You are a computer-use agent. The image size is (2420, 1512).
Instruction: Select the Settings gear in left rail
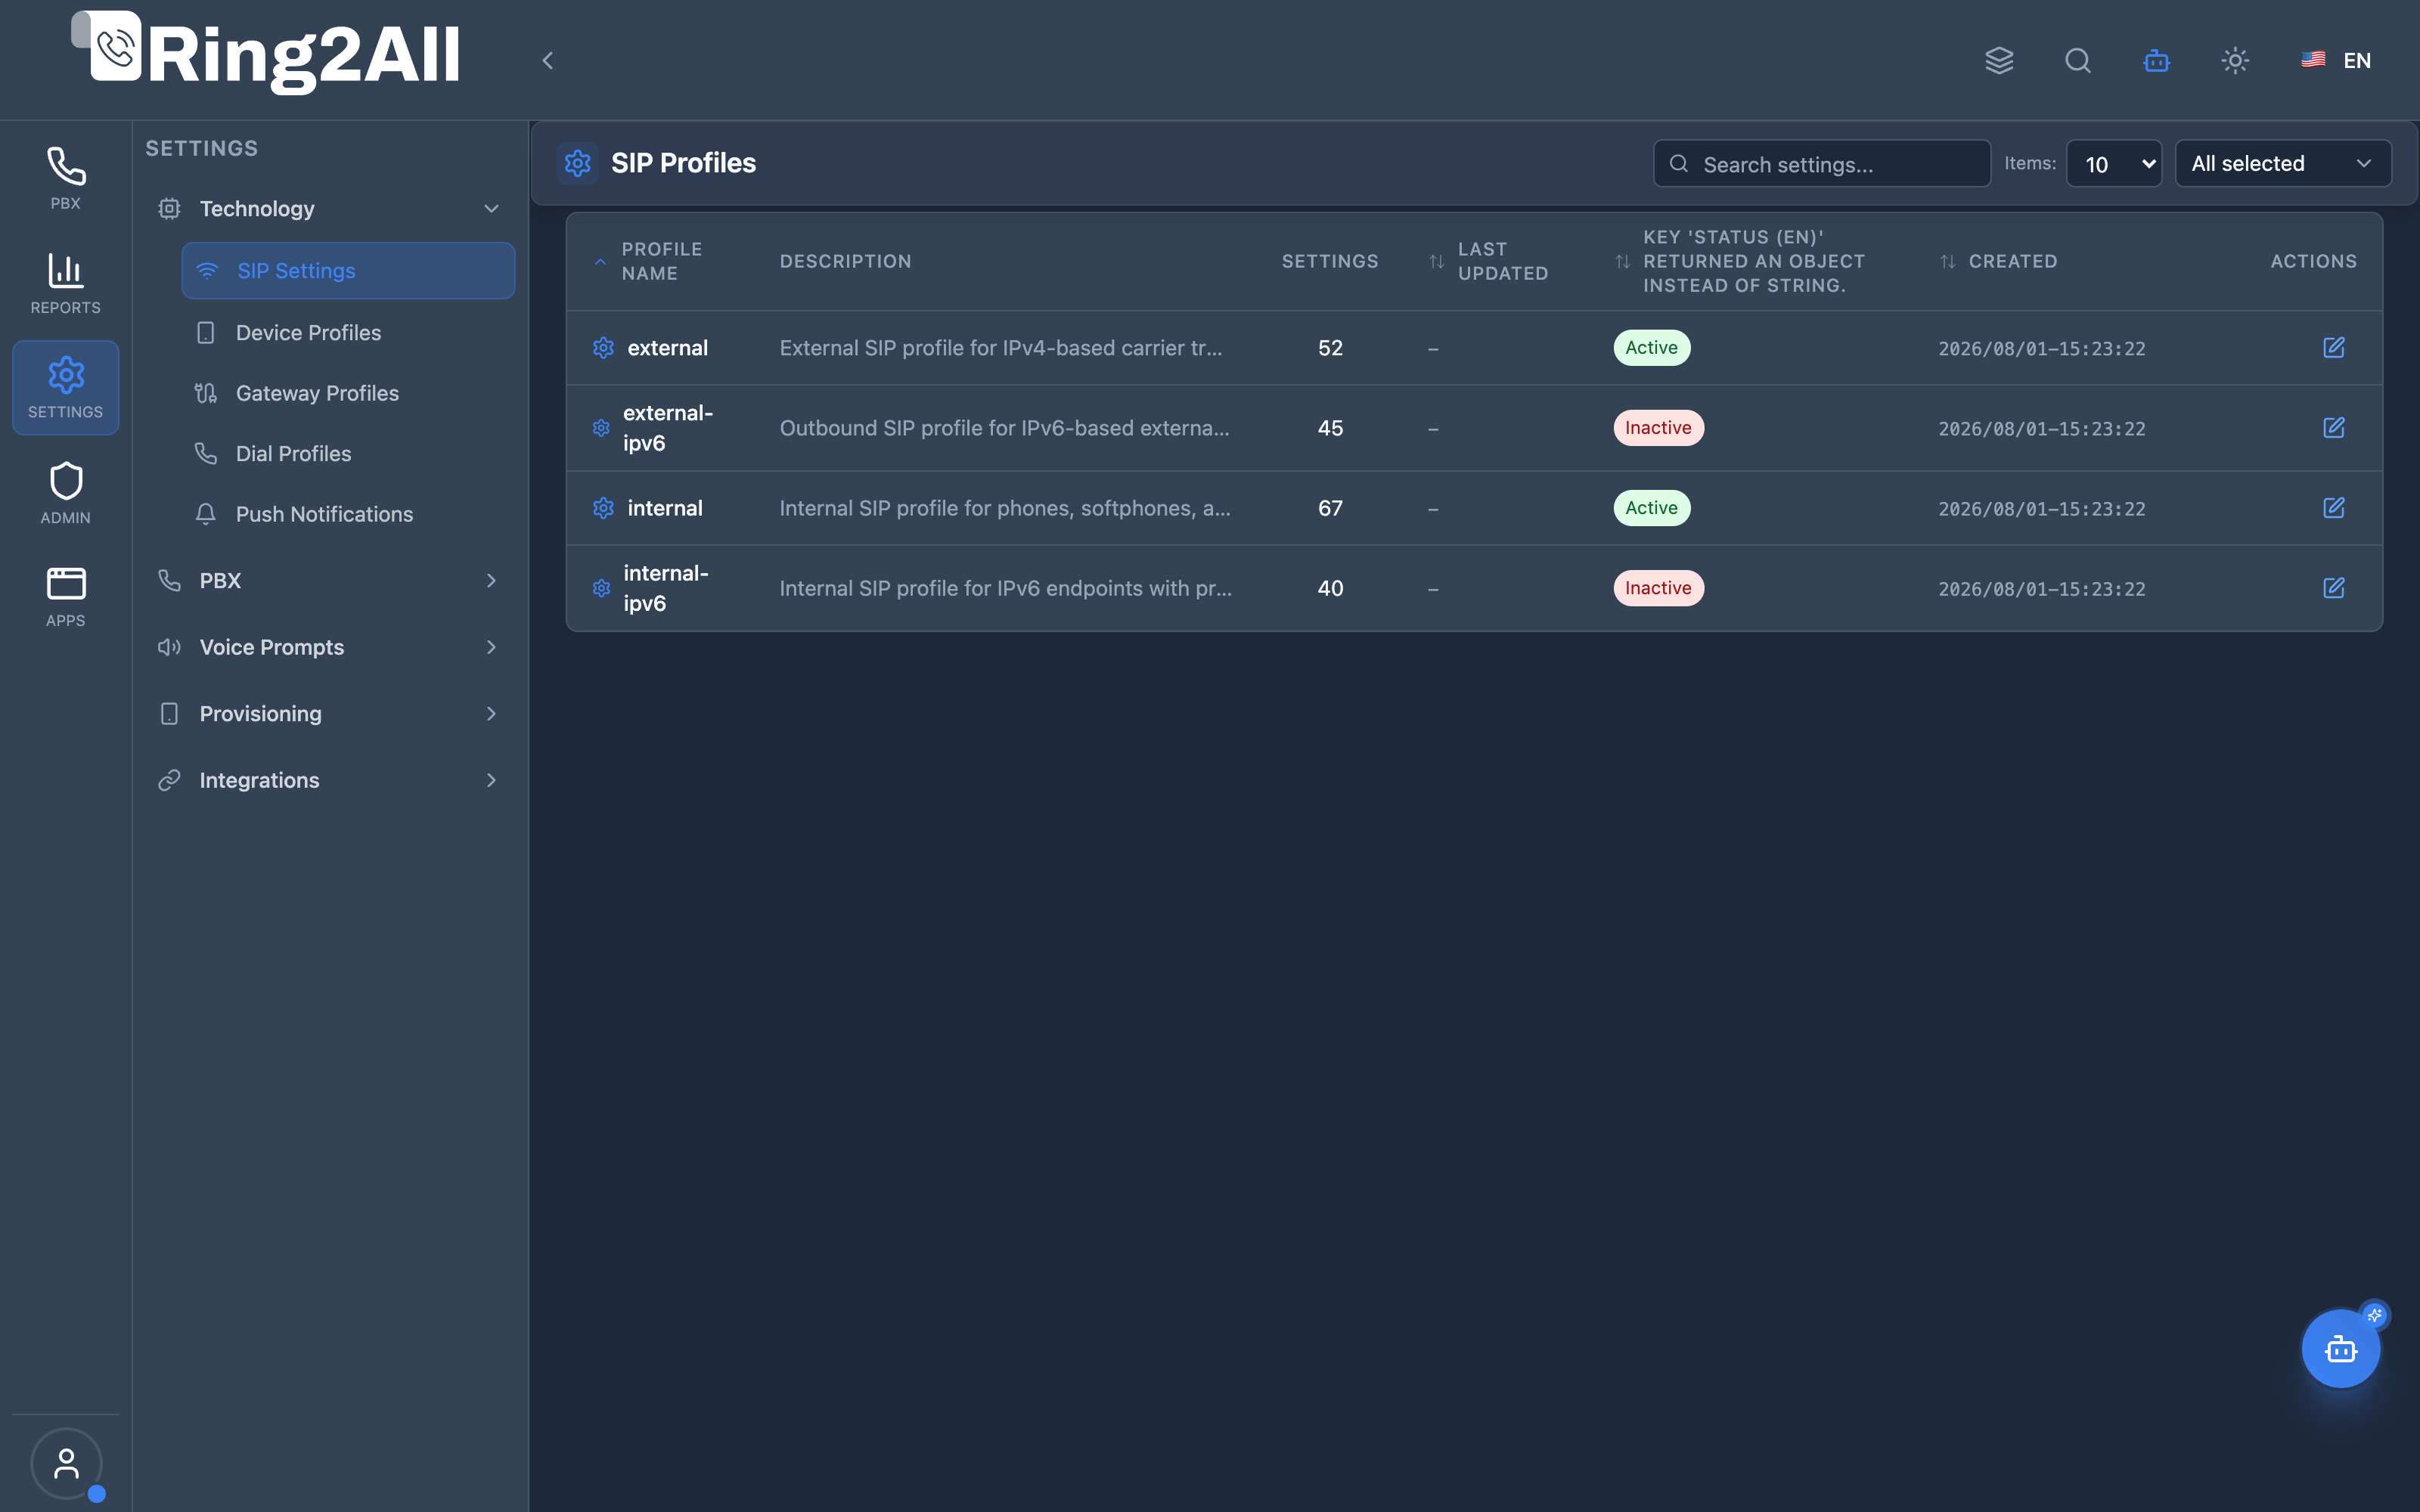(x=65, y=387)
